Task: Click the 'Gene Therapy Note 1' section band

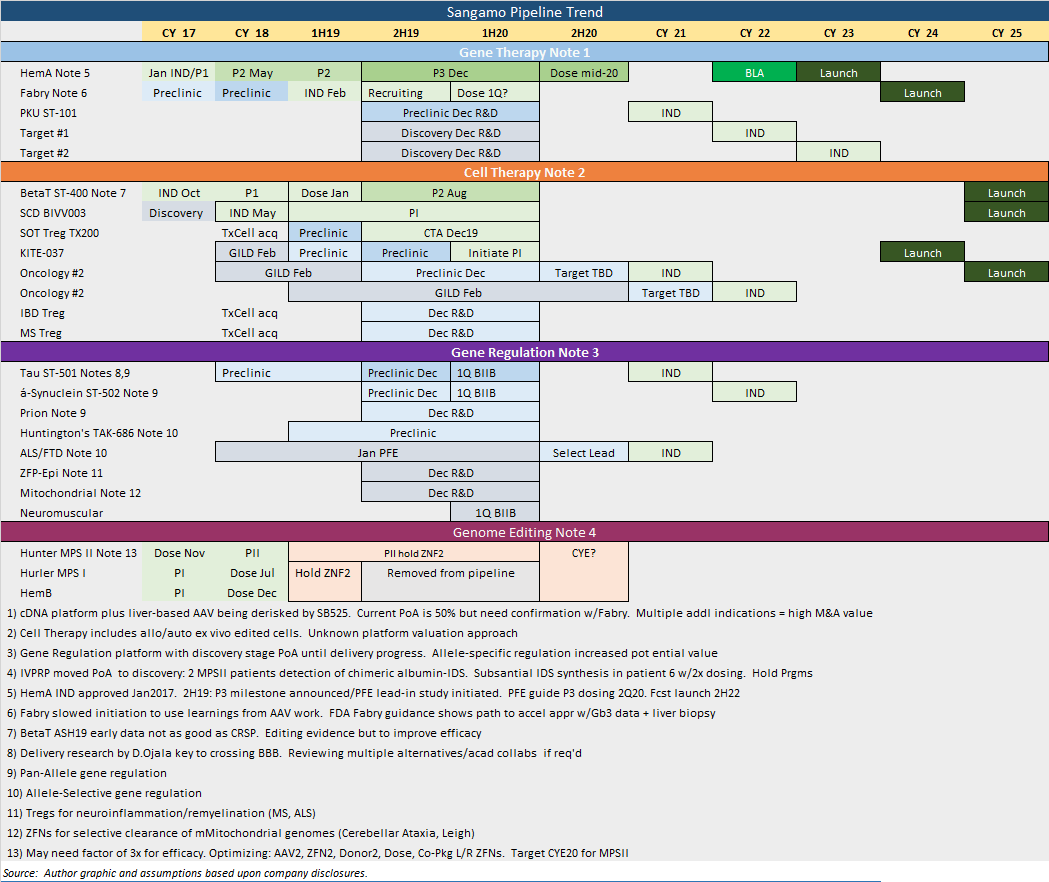Action: tap(524, 52)
